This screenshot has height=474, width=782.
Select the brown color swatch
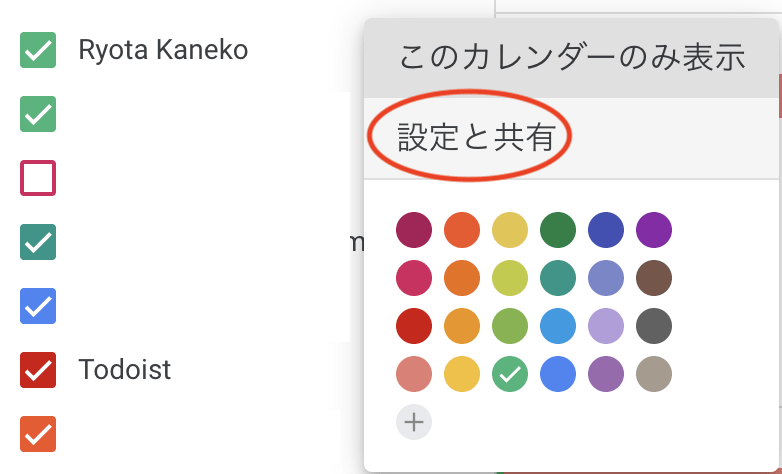click(654, 278)
